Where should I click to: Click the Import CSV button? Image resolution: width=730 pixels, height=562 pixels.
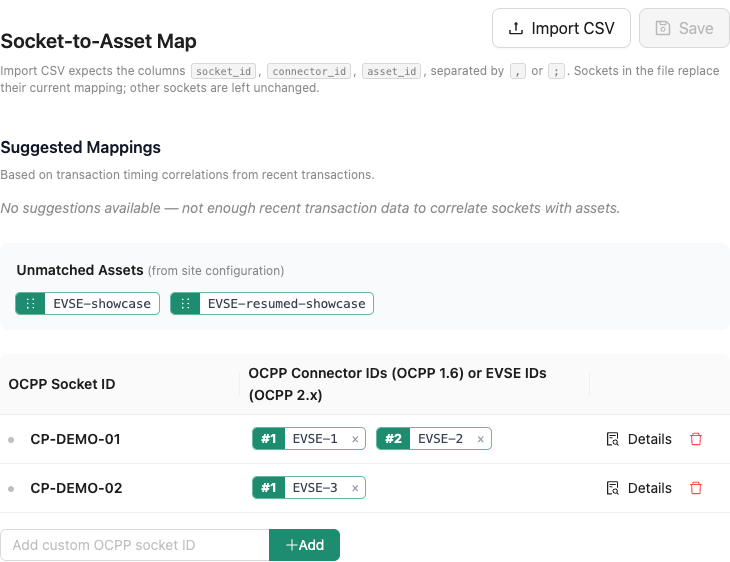(x=561, y=28)
